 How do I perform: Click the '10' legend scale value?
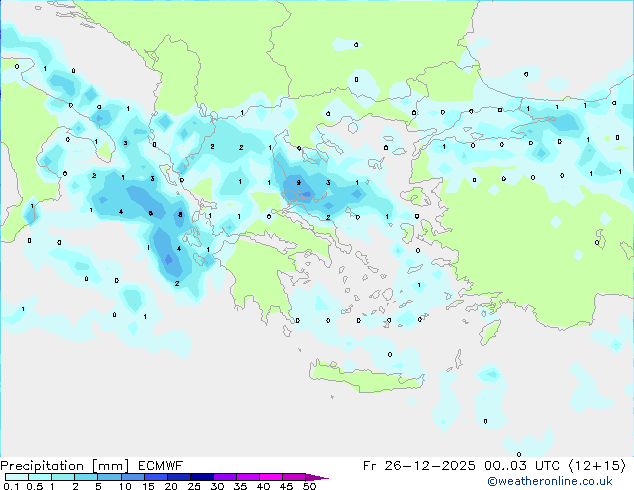125,486
